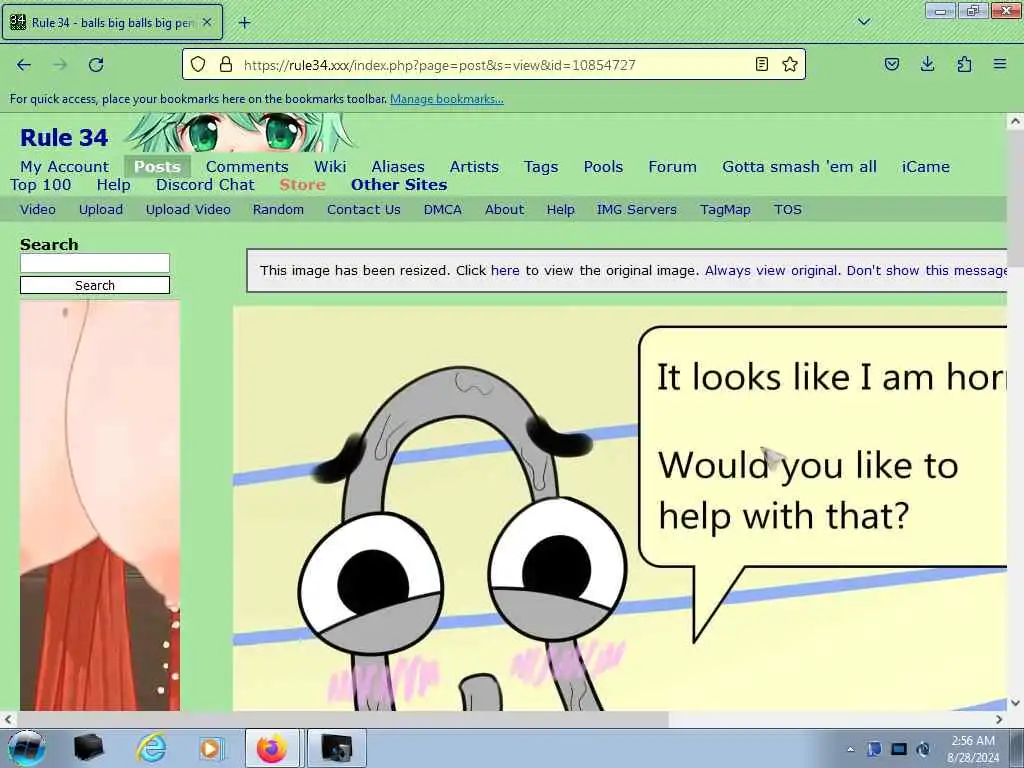The width and height of the screenshot is (1024, 768).
Task: Open the taskbar clock showing 2:56 AM
Action: click(973, 749)
